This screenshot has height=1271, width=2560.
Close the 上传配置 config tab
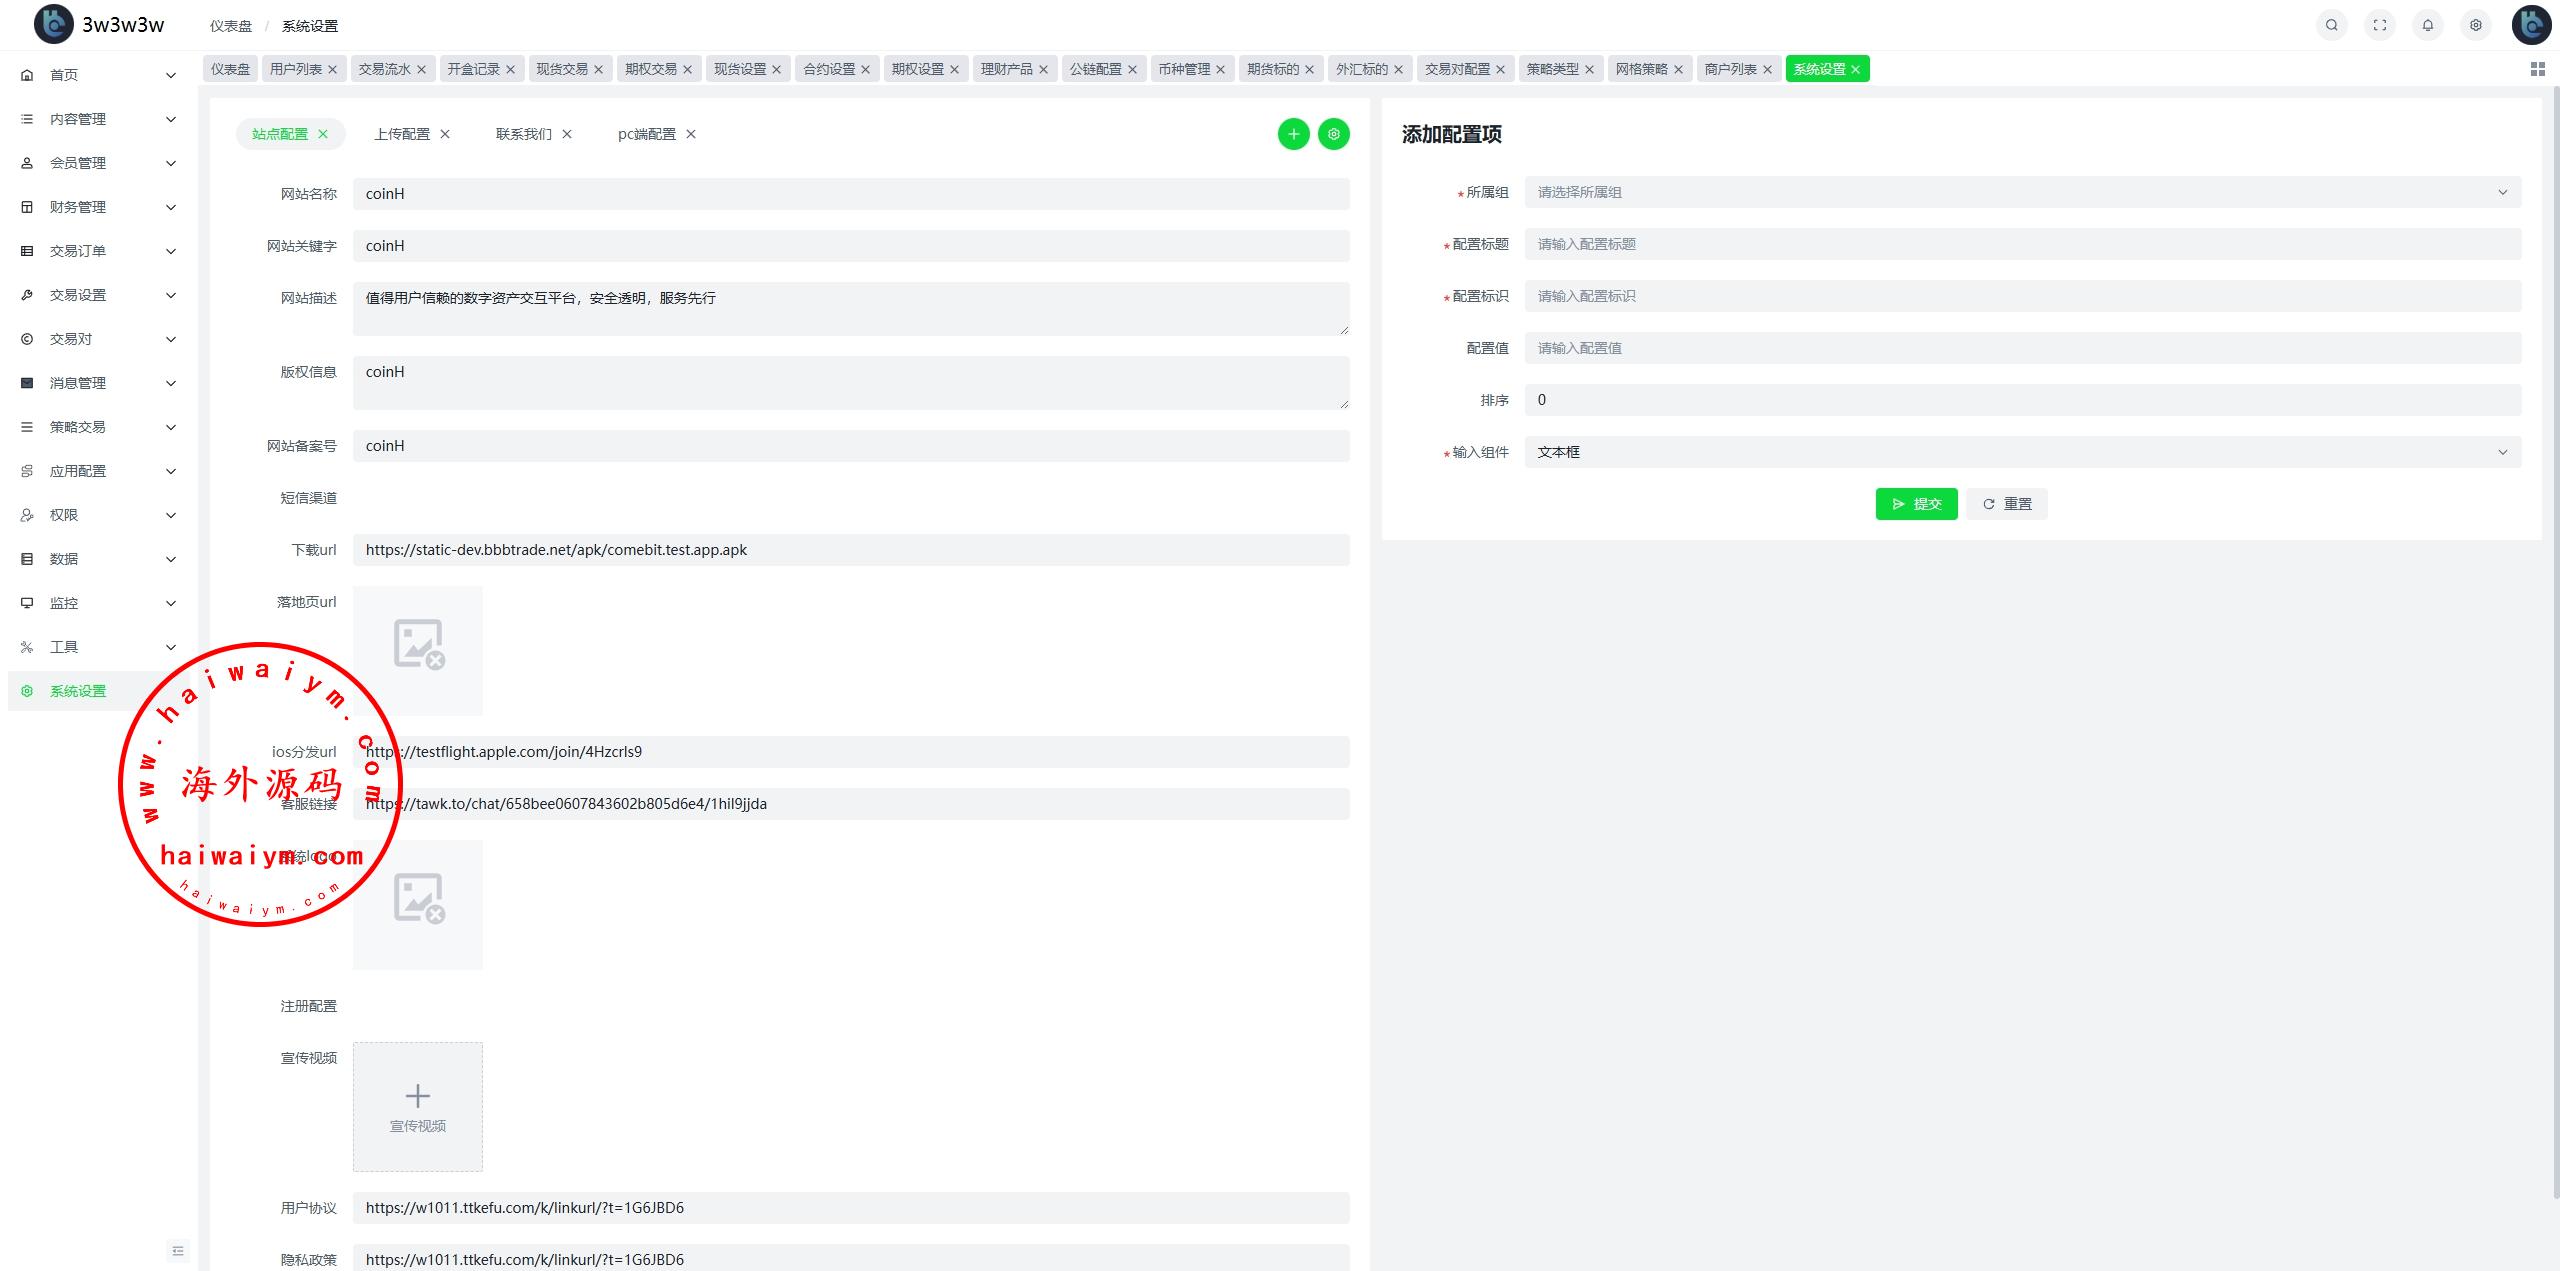[x=445, y=134]
